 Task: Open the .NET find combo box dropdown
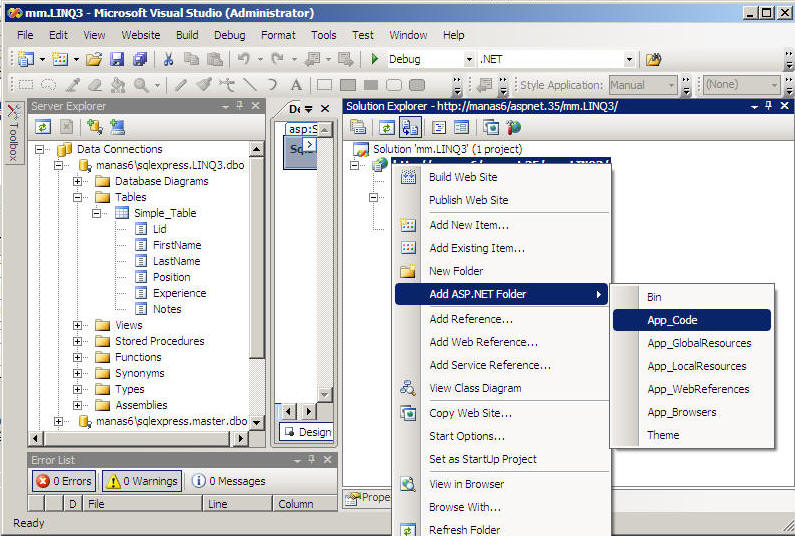[x=629, y=59]
